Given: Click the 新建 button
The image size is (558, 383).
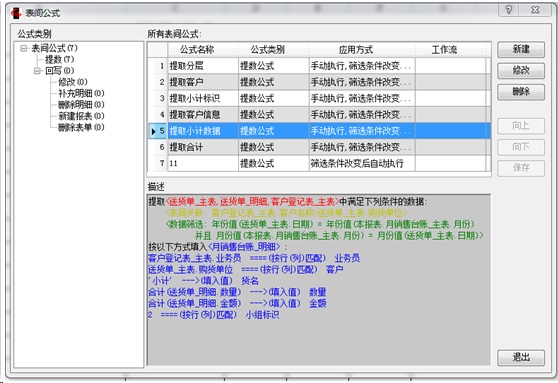Looking at the screenshot, I should point(521,49).
